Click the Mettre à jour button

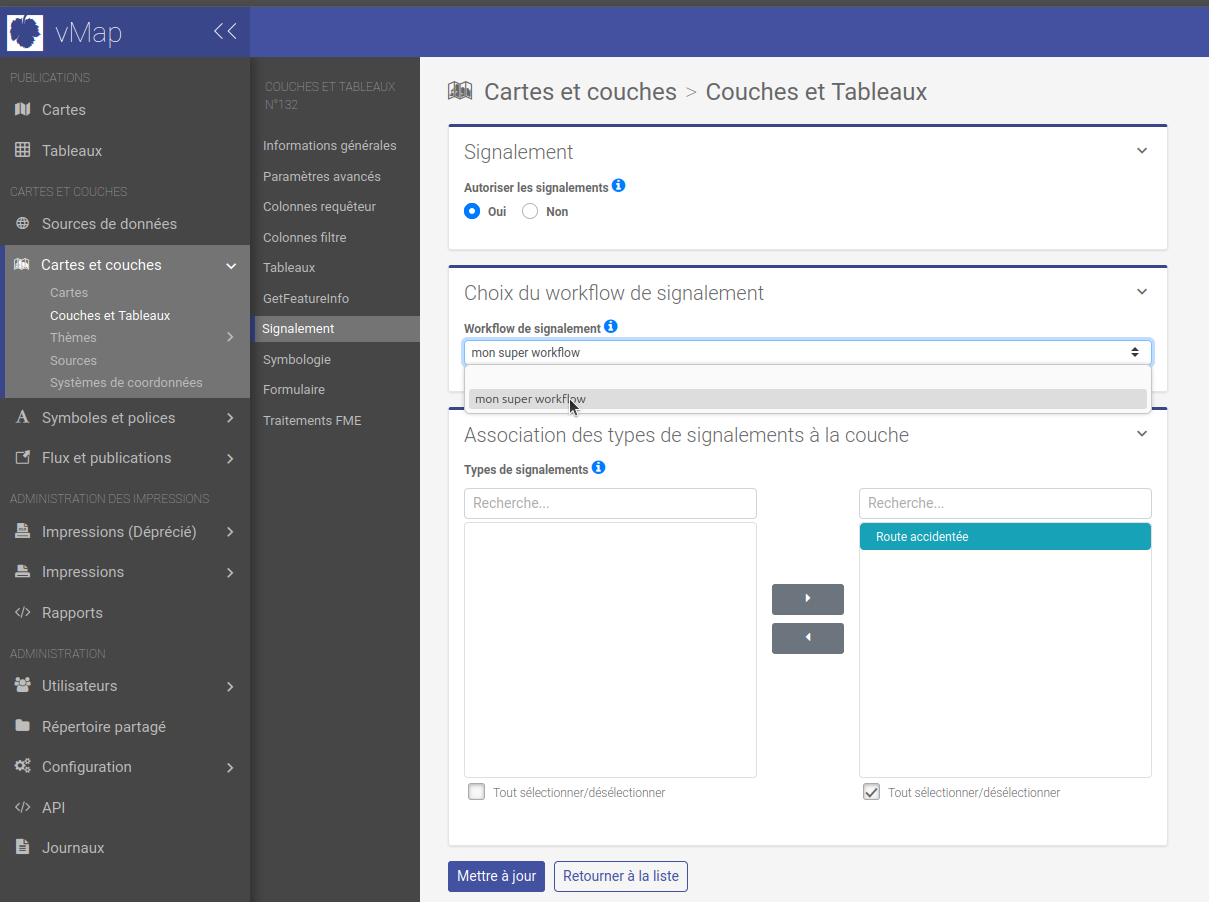point(496,876)
